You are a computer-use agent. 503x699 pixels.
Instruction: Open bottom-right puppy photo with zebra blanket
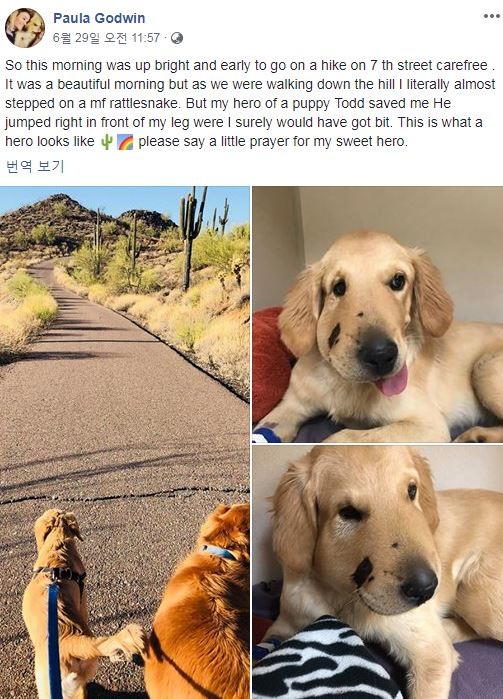378,572
